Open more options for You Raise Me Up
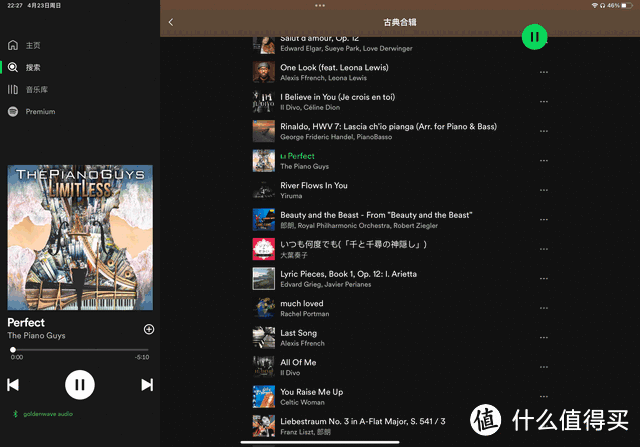The height and width of the screenshot is (447, 640). tap(544, 396)
